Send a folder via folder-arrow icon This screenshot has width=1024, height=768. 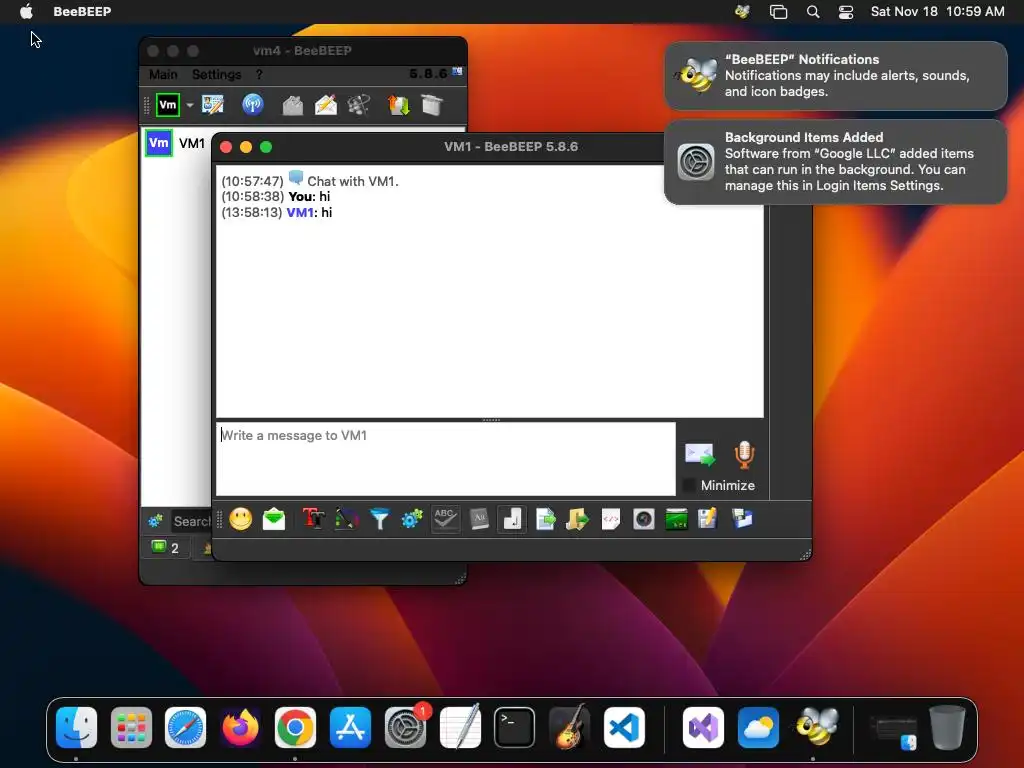[x=577, y=519]
